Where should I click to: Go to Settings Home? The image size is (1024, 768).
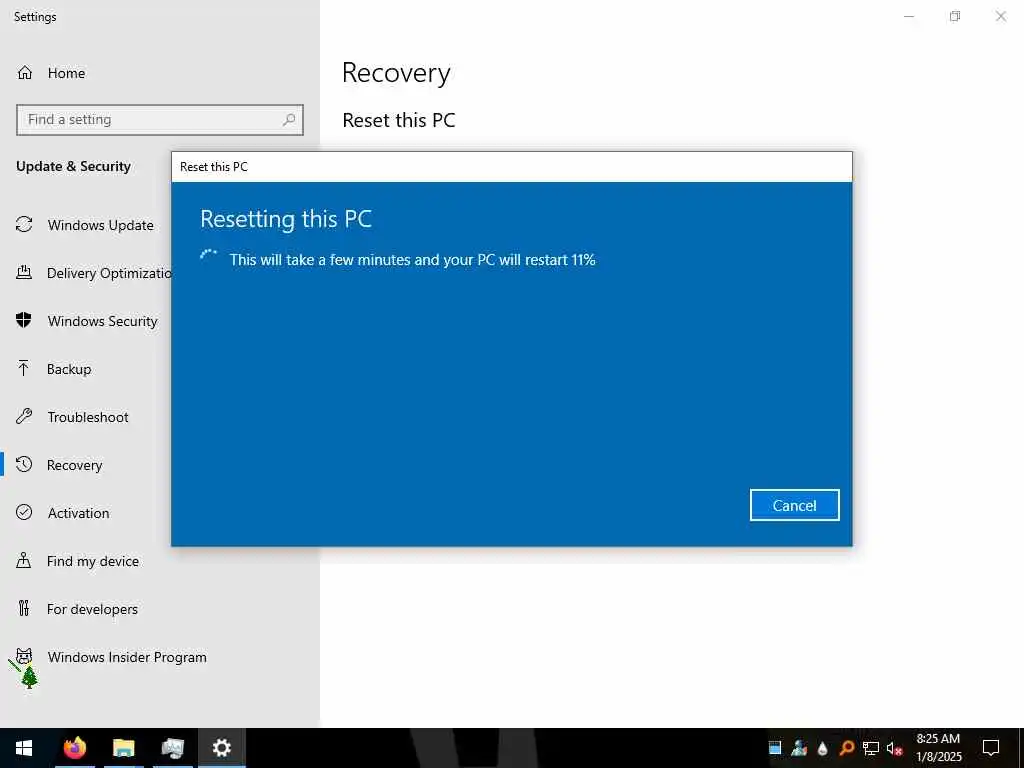[x=51, y=73]
